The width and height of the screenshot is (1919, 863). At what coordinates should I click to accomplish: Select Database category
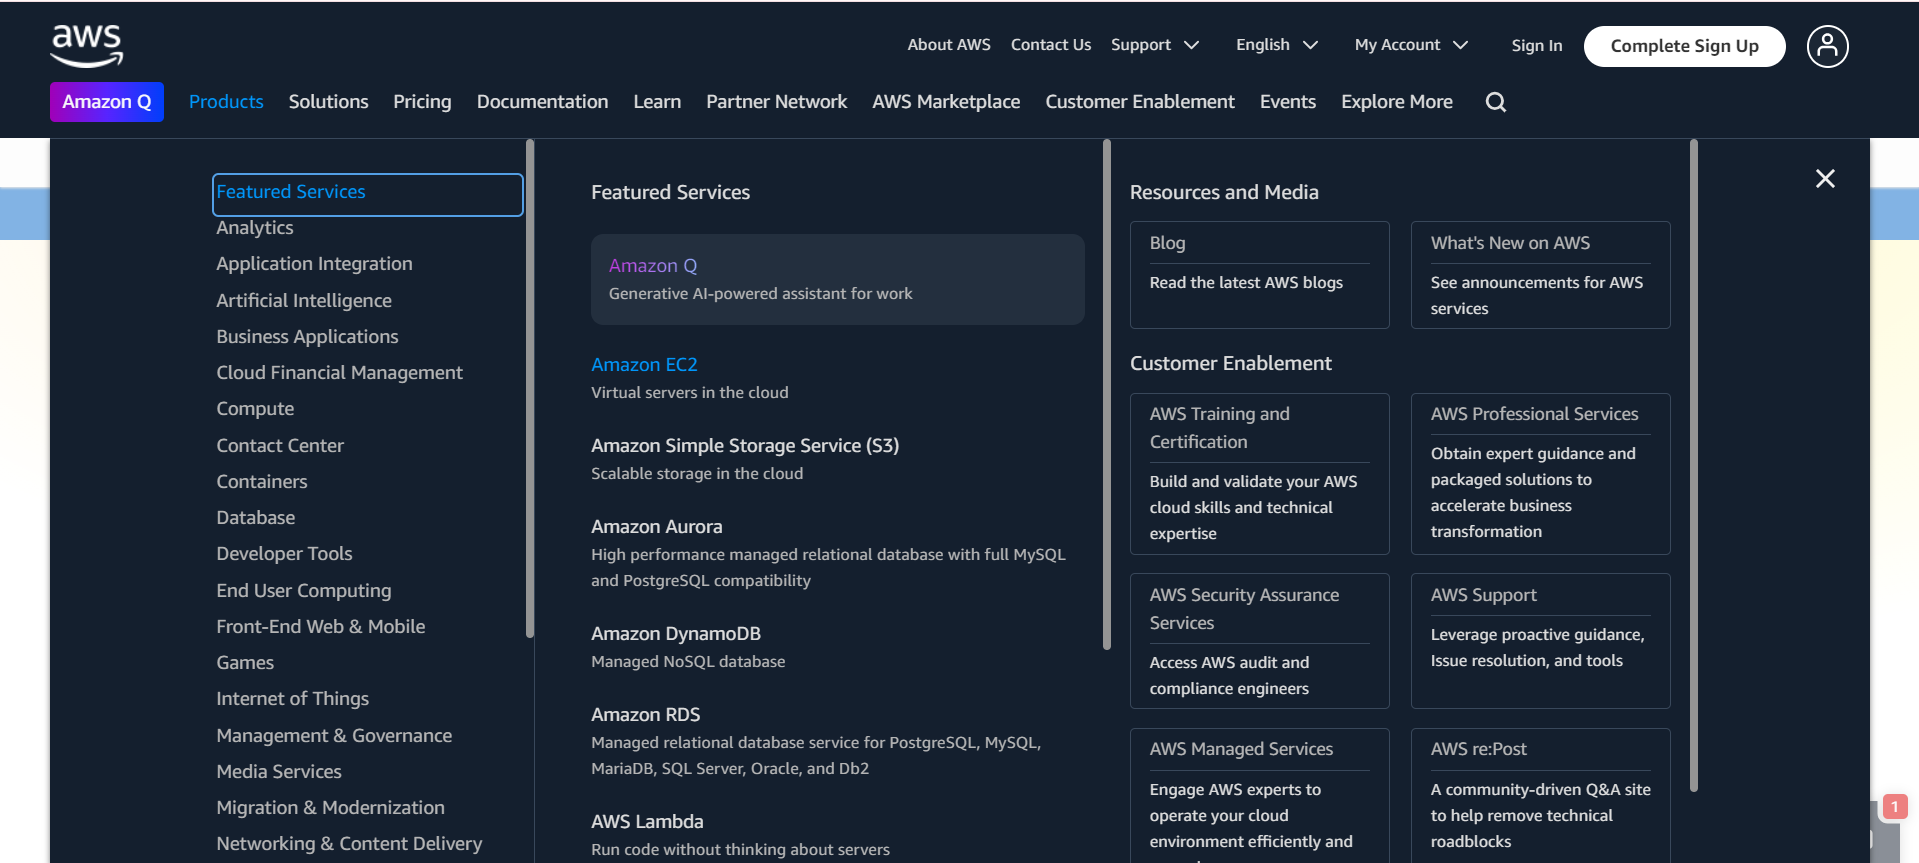point(256,518)
